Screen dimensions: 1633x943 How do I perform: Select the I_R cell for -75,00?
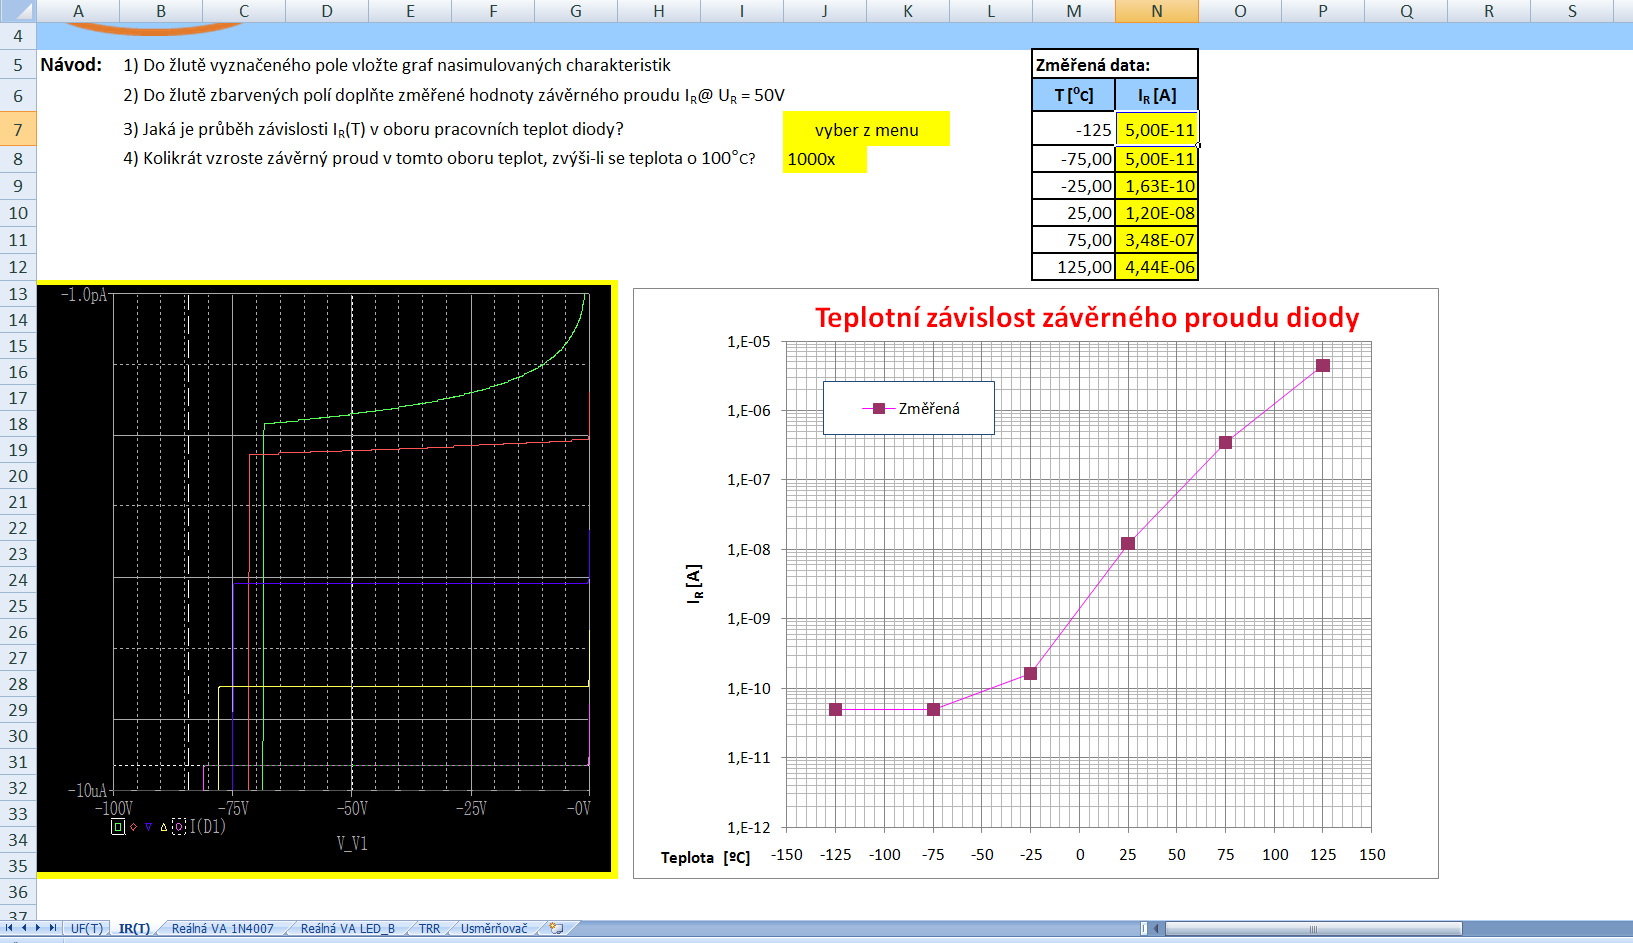pos(1157,159)
